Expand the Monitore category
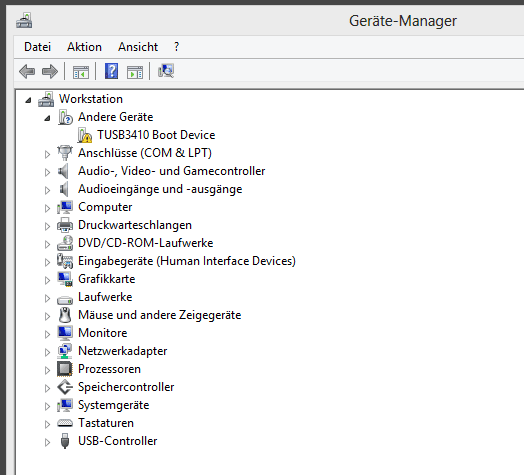 (x=47, y=334)
